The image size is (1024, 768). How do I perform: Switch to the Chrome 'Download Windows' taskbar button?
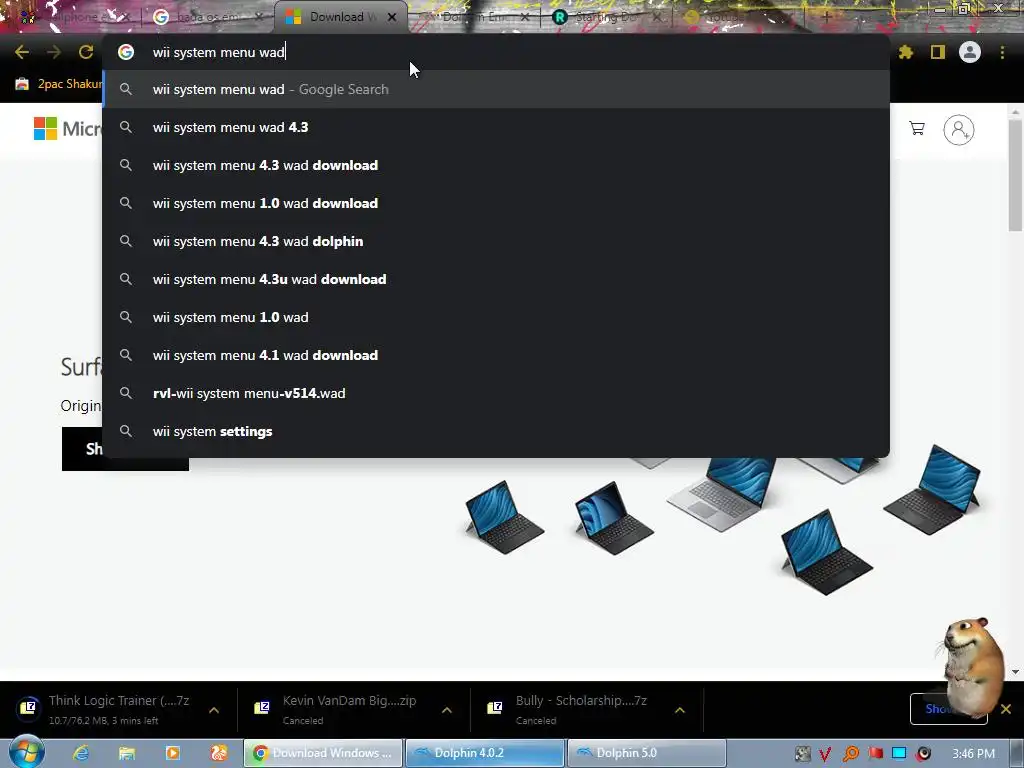point(323,753)
